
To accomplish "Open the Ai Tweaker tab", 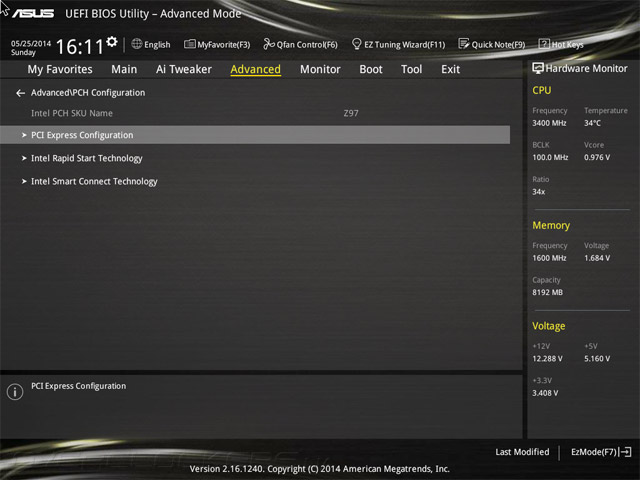I will point(184,69).
